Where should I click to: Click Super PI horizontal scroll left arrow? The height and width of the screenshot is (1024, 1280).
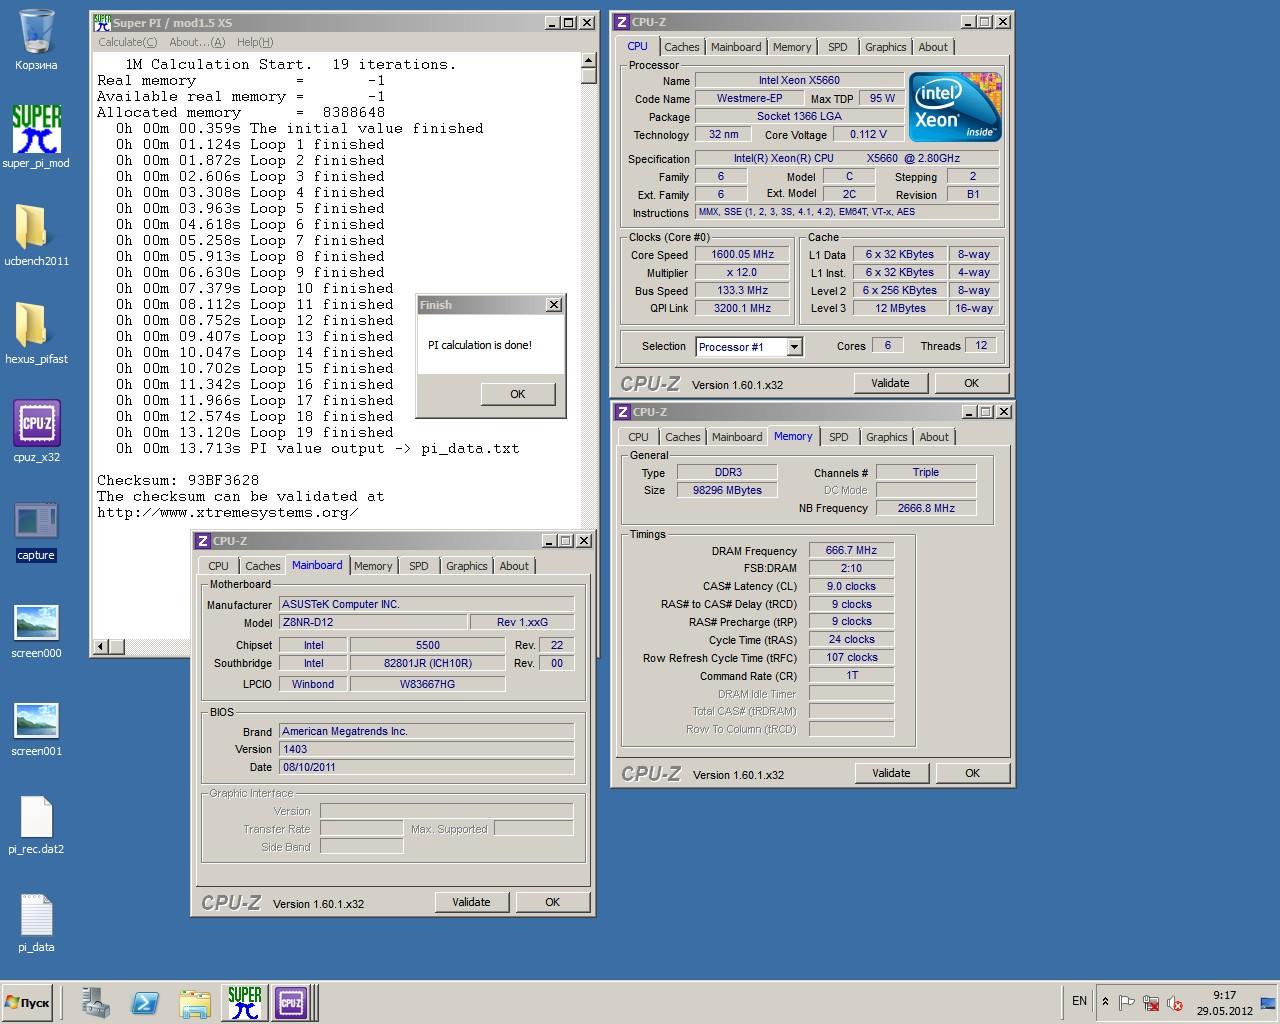[100, 647]
